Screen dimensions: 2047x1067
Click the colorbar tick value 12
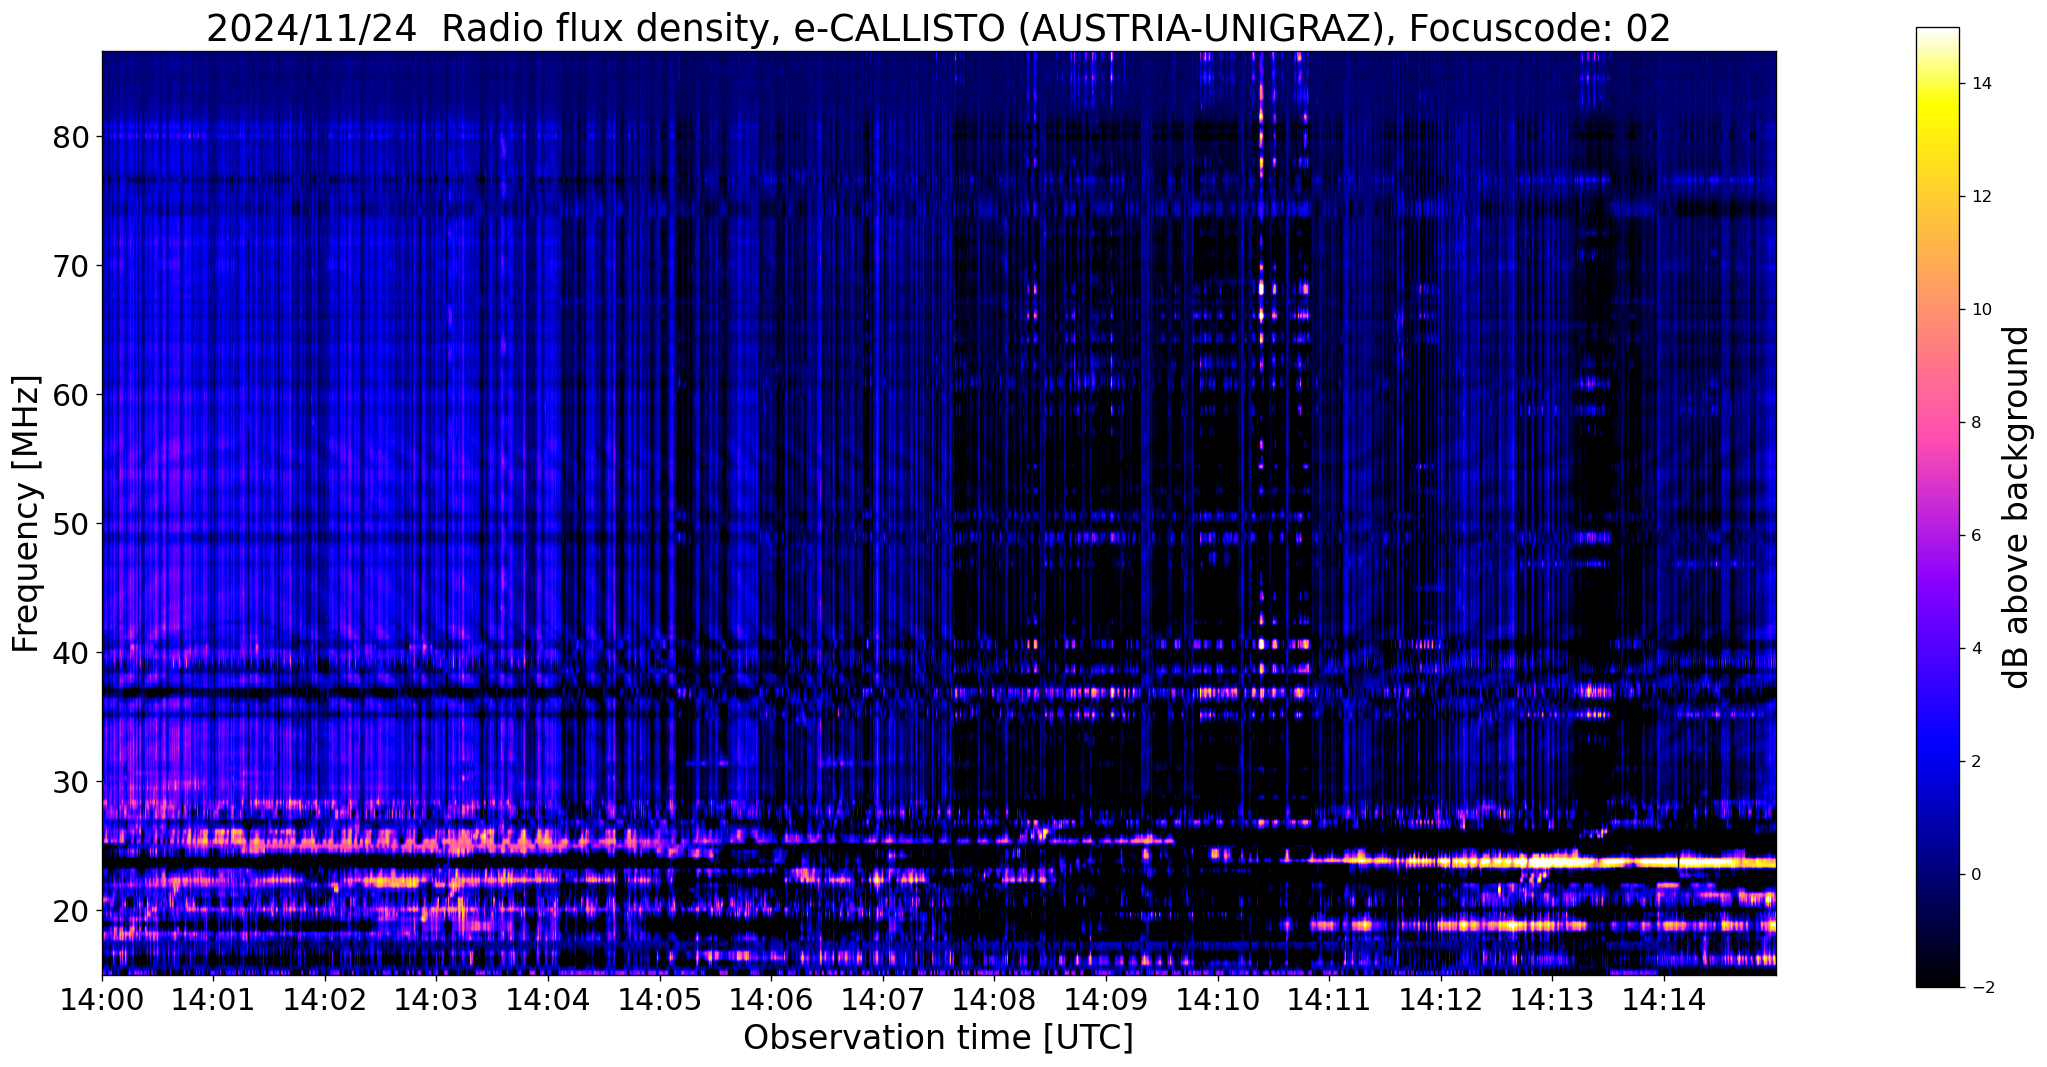tap(1979, 197)
